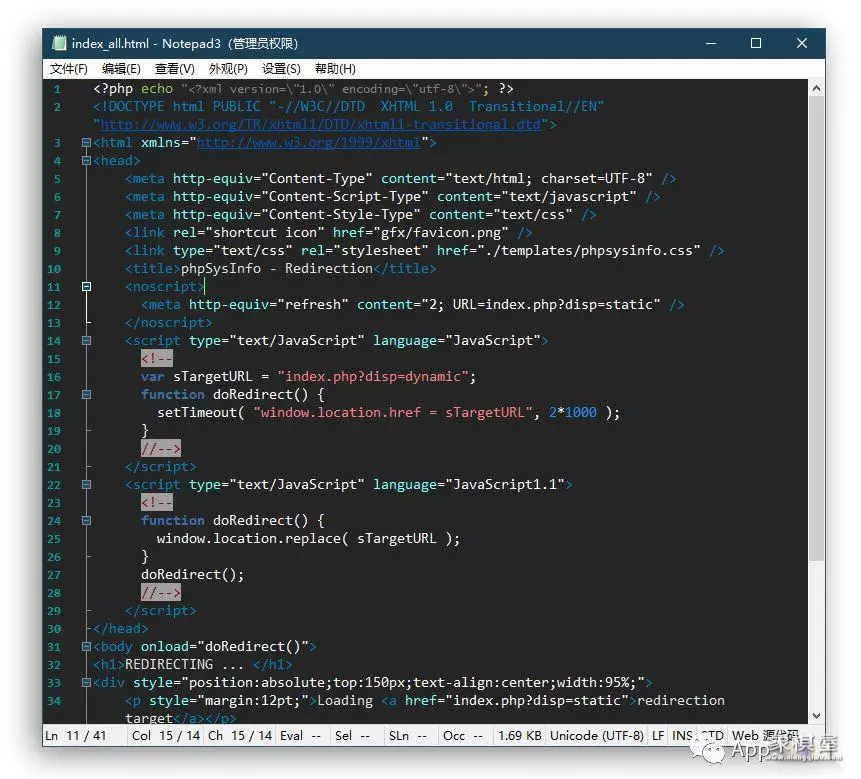Click the '<noscript>' tag on line 11
Viewport: 861px width, 779px height.
click(164, 287)
